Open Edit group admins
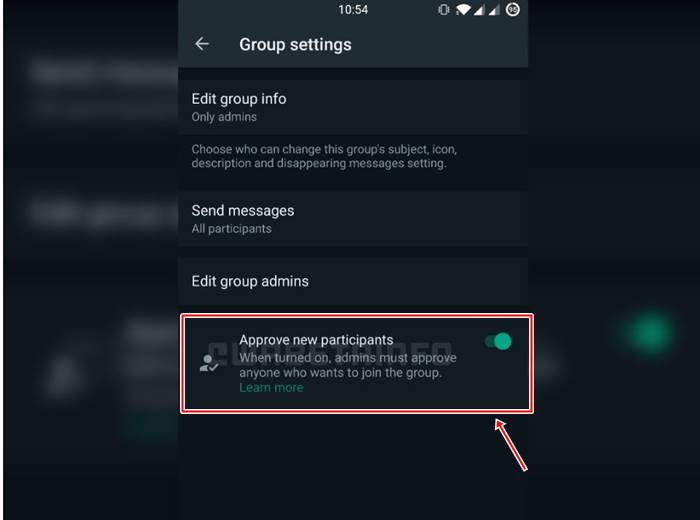Screen dimensions: 700x520 353,281
